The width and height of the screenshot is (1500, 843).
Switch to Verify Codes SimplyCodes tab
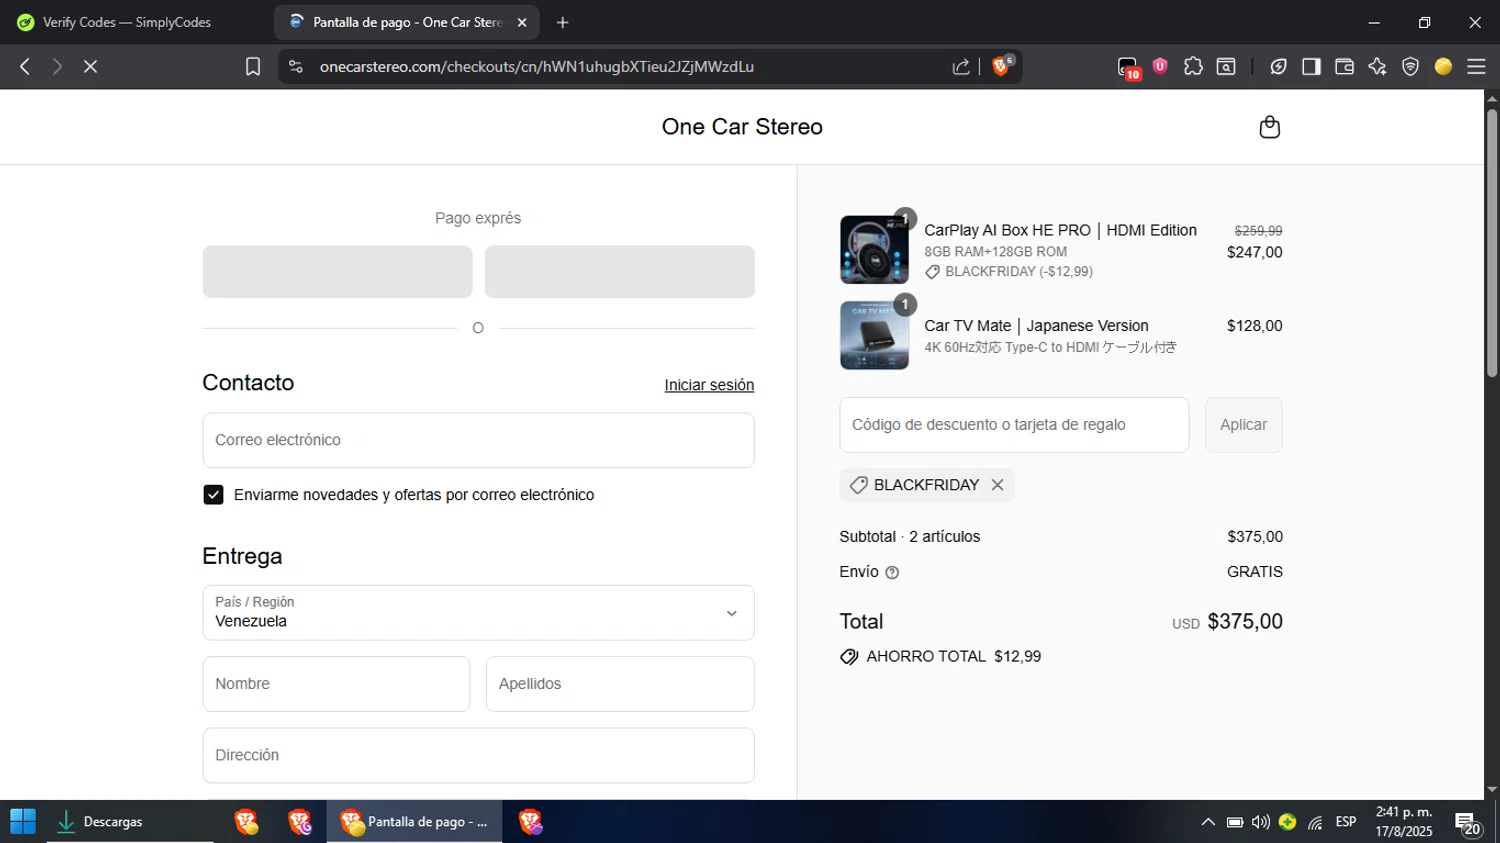127,22
